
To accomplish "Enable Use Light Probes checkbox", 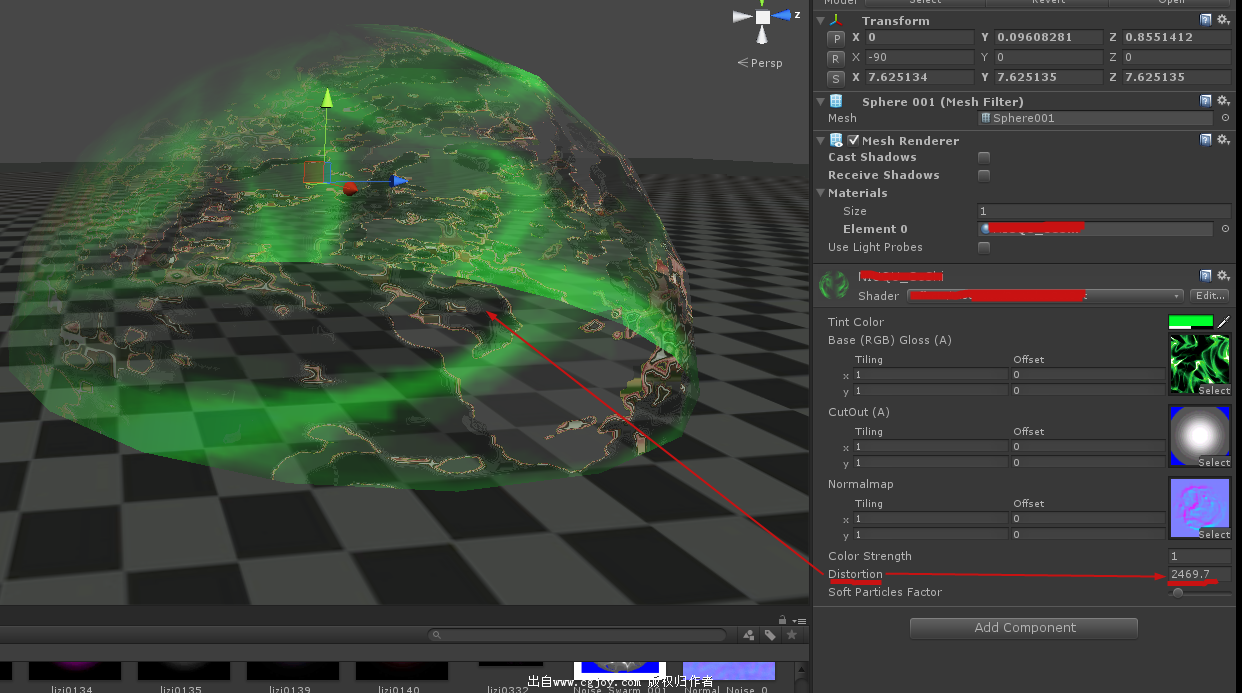I will click(x=984, y=247).
